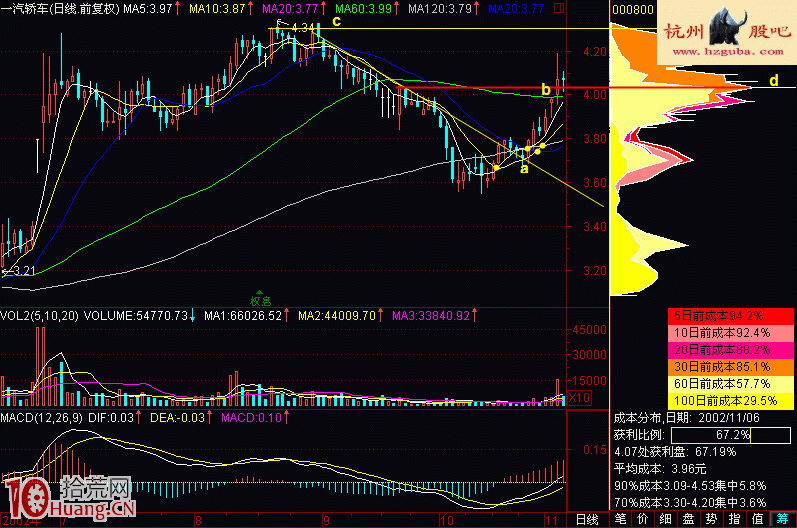This screenshot has height=528, width=797.
Task: Click the 90%成本3.09-4.53集中5.8% line
Action: (x=690, y=486)
